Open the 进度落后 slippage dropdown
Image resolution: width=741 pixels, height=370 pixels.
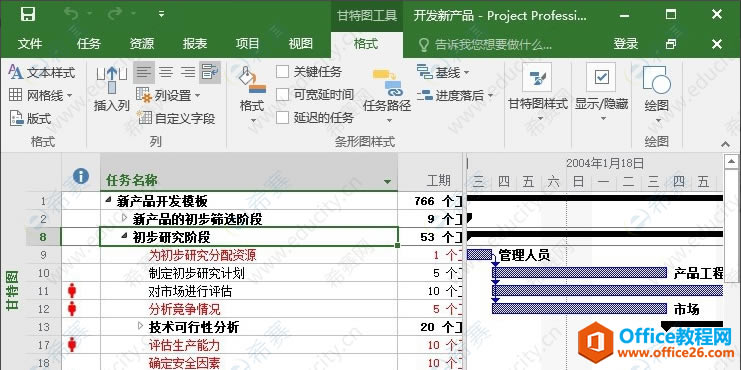click(455, 95)
